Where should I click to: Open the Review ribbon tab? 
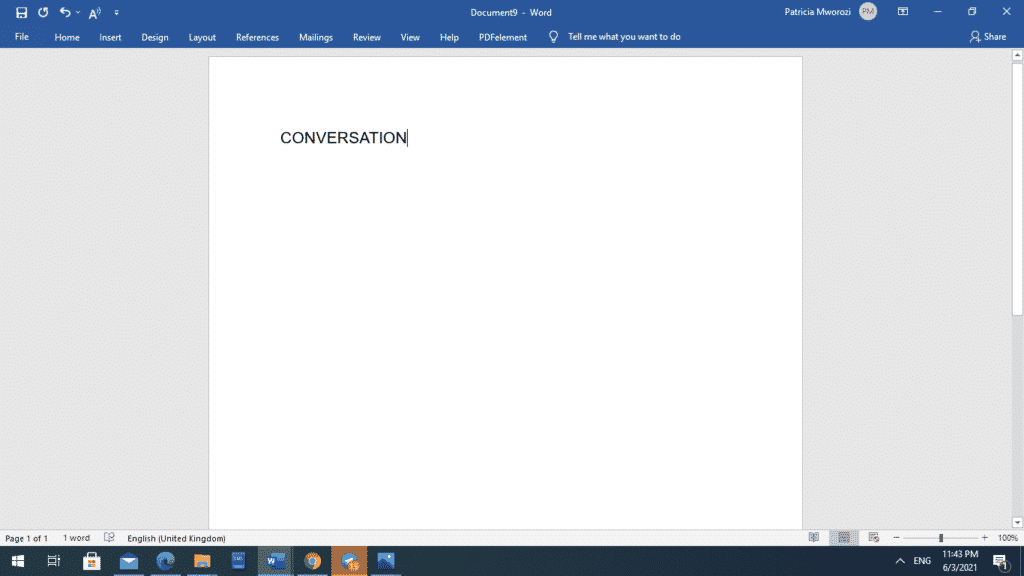[366, 37]
